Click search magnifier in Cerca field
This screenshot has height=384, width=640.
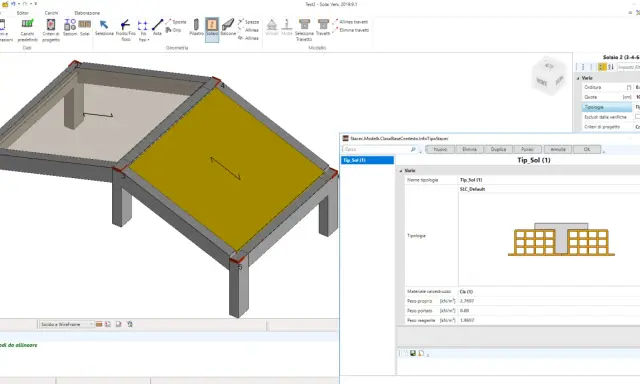coord(413,150)
